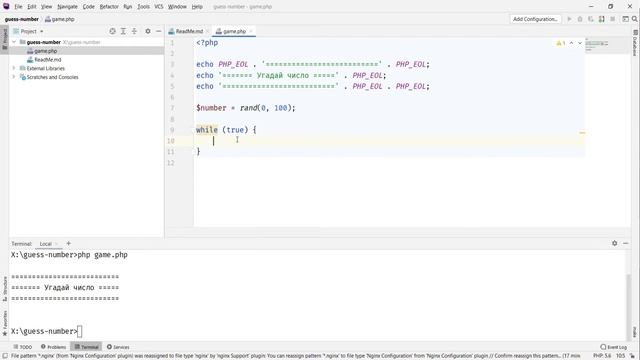This screenshot has height=360, width=640.
Task: Click the PhpStorm application logo icon
Action: [6, 6]
